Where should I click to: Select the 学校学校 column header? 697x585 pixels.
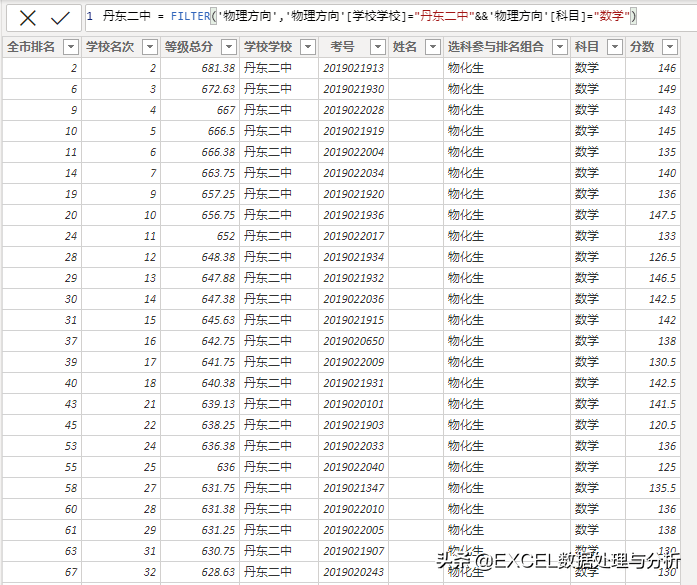point(268,47)
